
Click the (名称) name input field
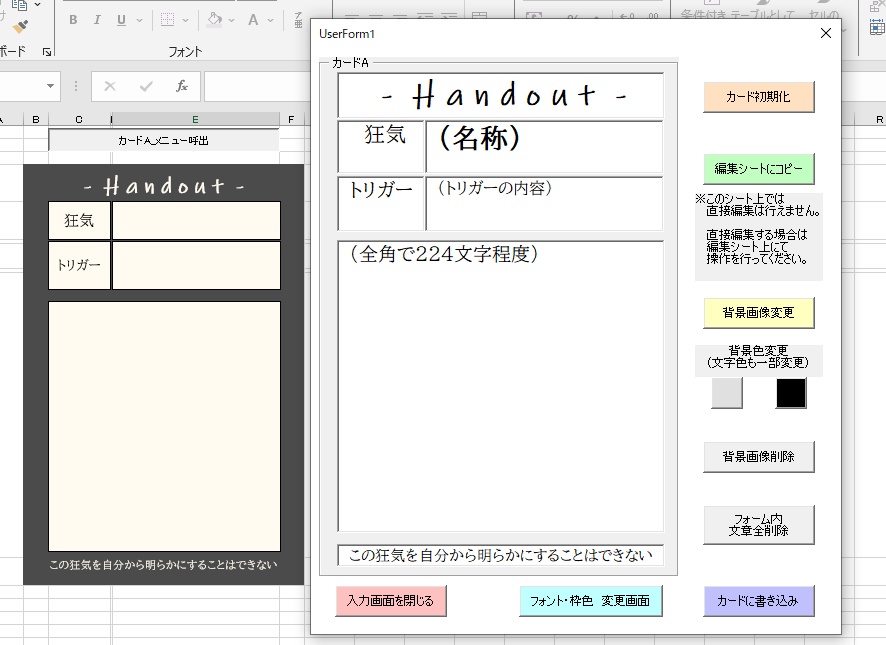(544, 146)
